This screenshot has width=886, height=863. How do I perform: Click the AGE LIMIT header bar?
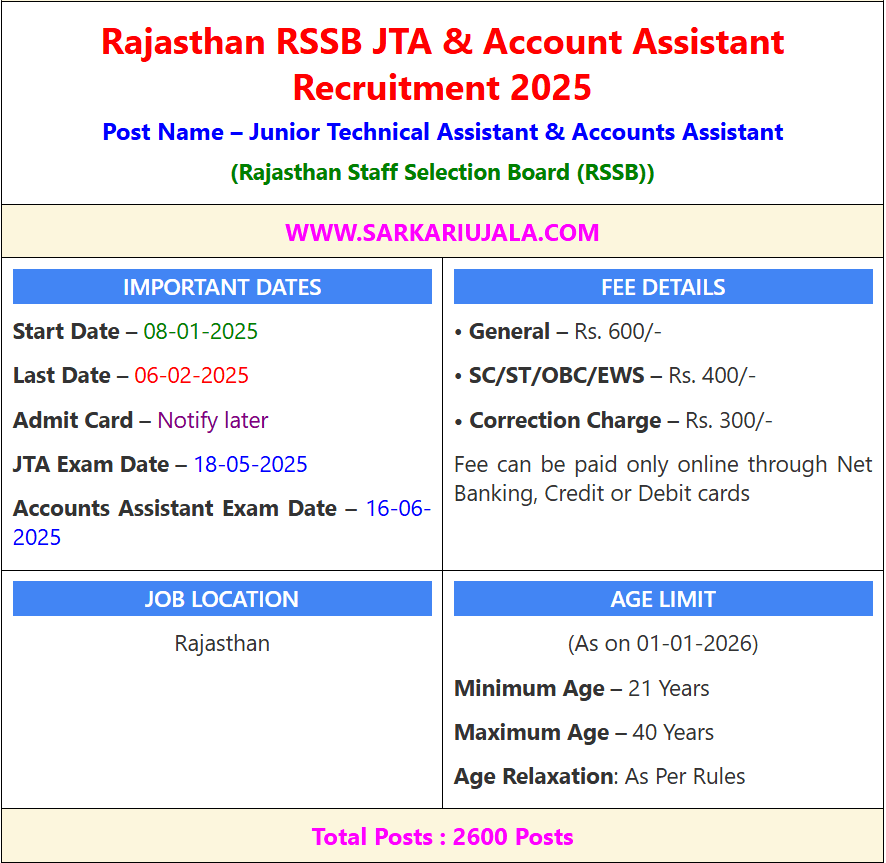coord(663,599)
